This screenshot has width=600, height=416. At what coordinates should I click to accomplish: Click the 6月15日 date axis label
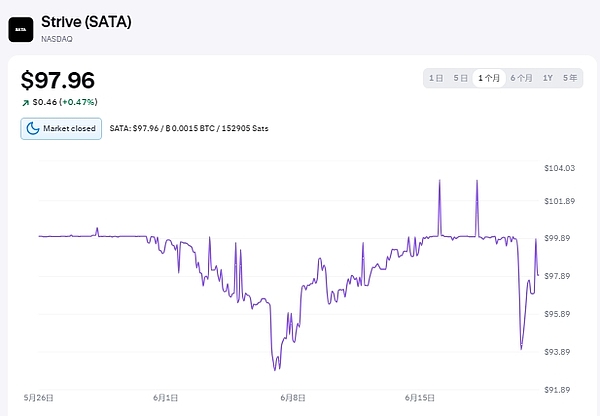click(x=420, y=398)
